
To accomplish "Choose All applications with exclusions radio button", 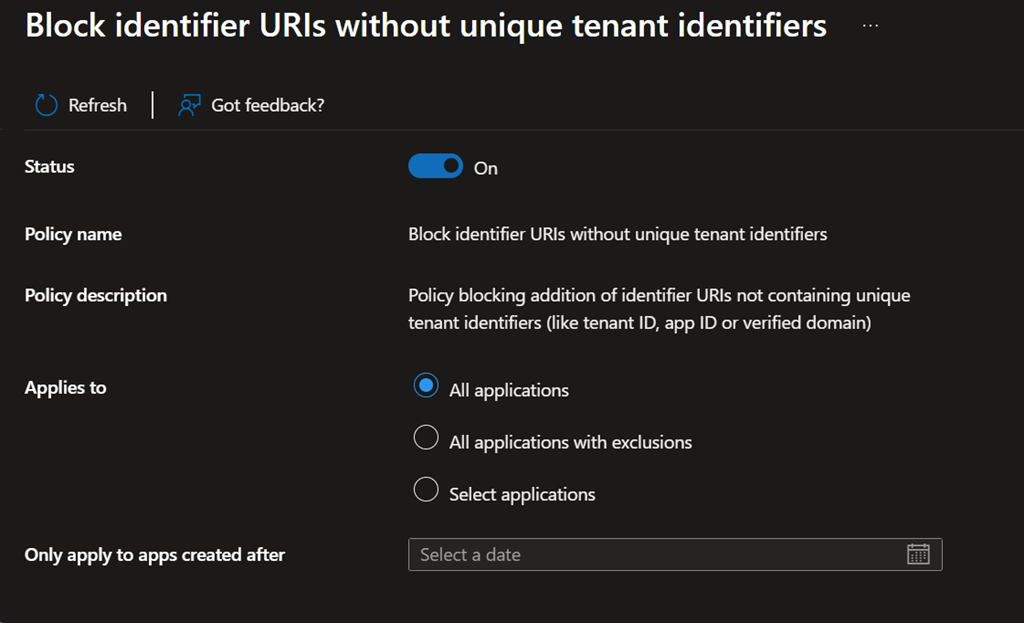I will pos(426,438).
